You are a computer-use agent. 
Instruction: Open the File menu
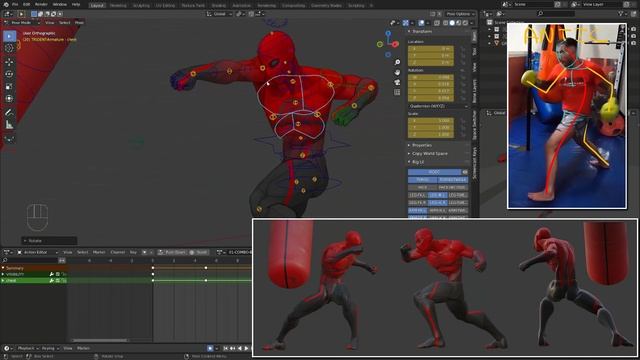pyautogui.click(x=15, y=4)
